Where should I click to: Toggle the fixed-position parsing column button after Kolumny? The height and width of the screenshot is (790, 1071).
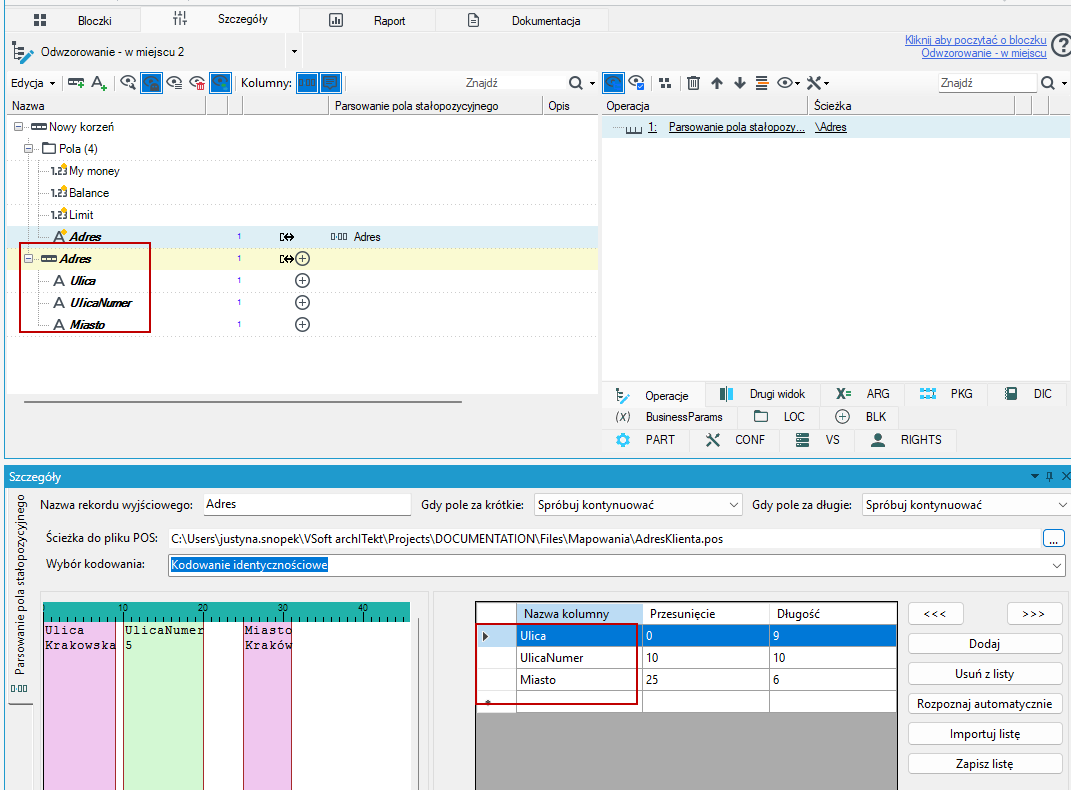(x=307, y=83)
